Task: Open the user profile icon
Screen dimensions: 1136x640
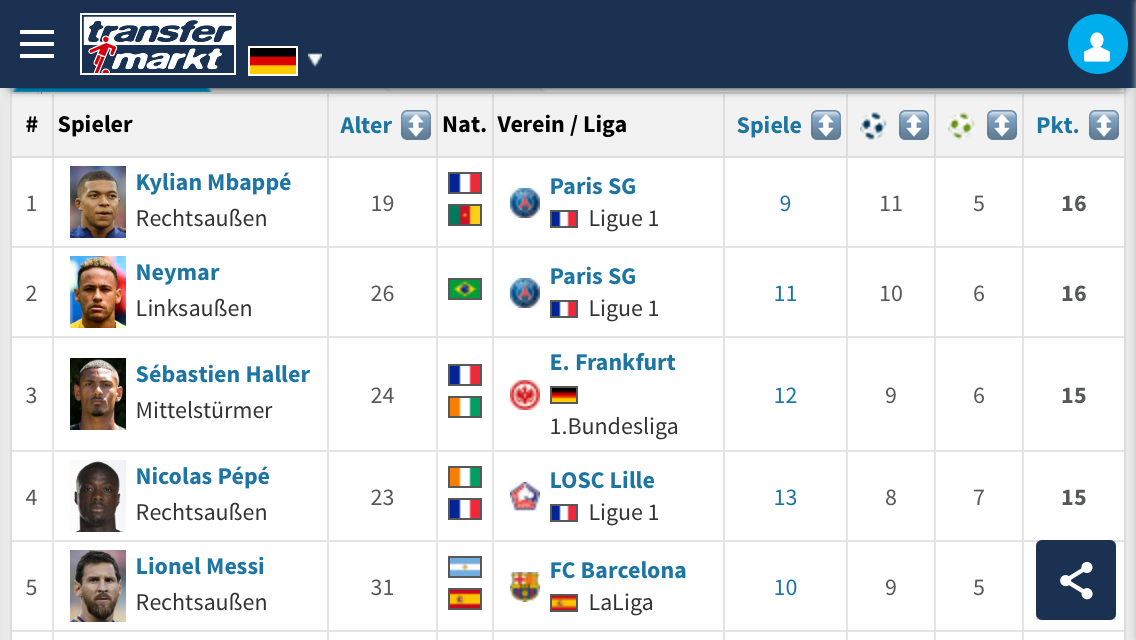Action: pos(1097,44)
